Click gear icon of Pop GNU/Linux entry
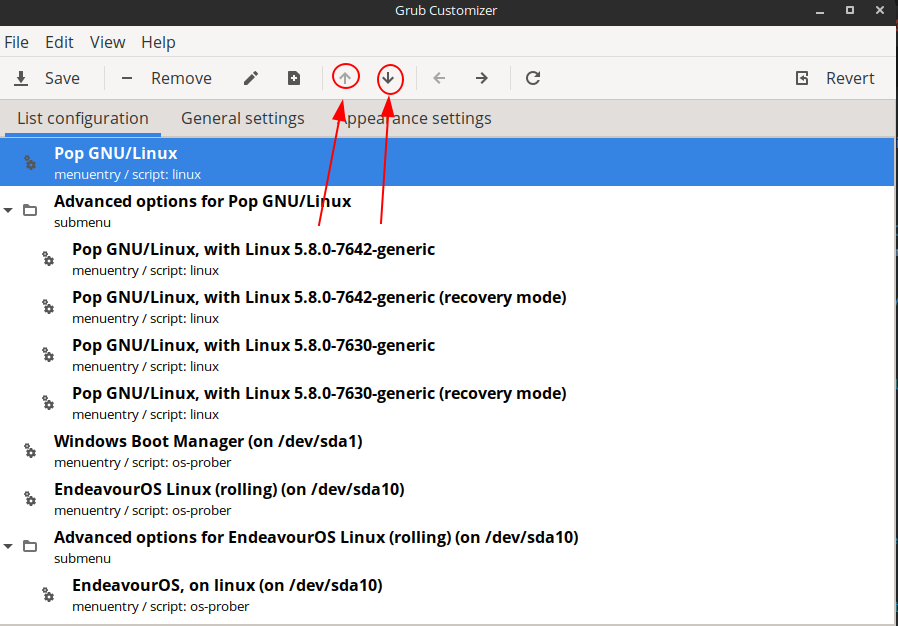The image size is (898, 626). [x=30, y=163]
